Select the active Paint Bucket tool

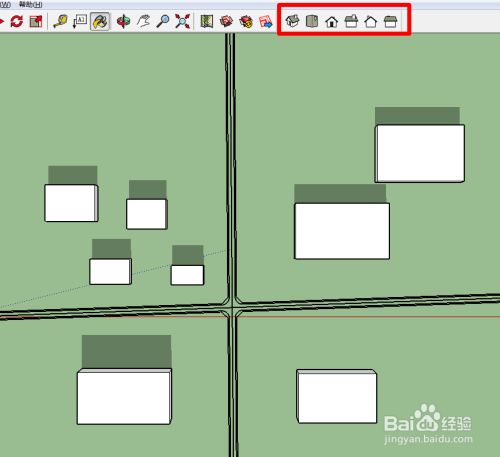click(100, 22)
